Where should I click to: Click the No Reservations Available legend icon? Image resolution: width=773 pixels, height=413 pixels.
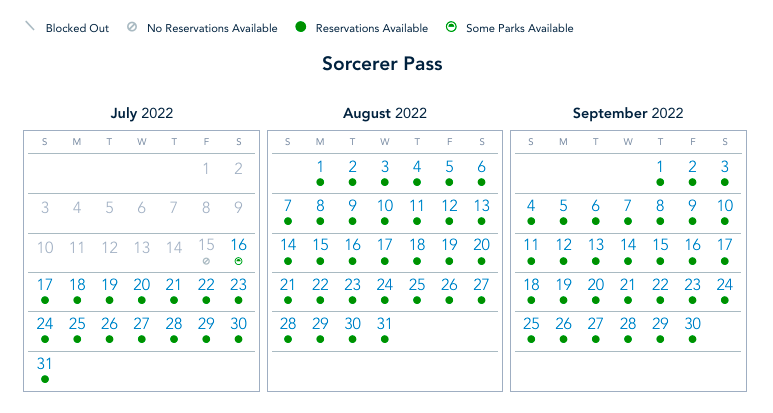tap(132, 28)
